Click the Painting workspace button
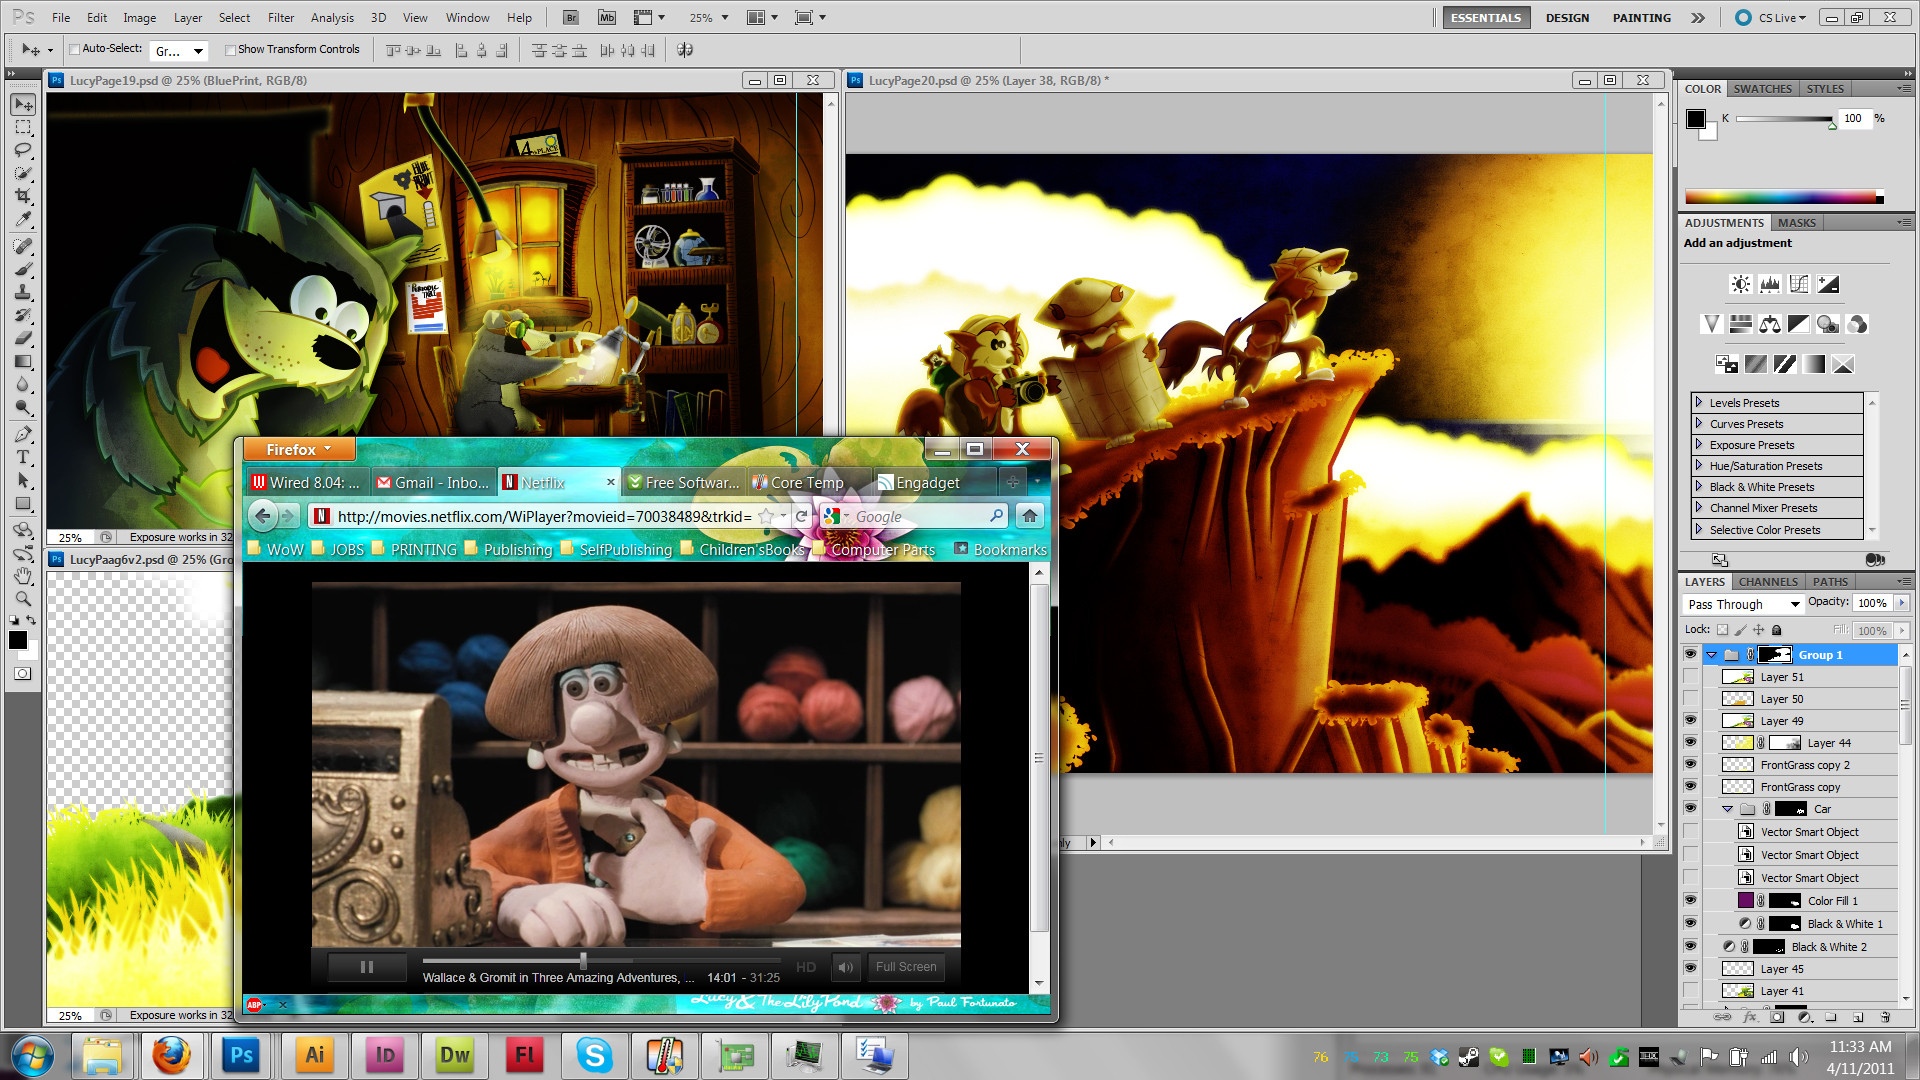The width and height of the screenshot is (1920, 1080). pyautogui.click(x=1641, y=18)
